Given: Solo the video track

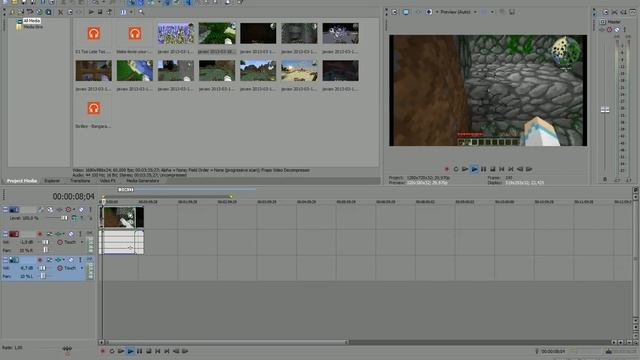Looking at the screenshot, I should pyautogui.click(x=90, y=210).
